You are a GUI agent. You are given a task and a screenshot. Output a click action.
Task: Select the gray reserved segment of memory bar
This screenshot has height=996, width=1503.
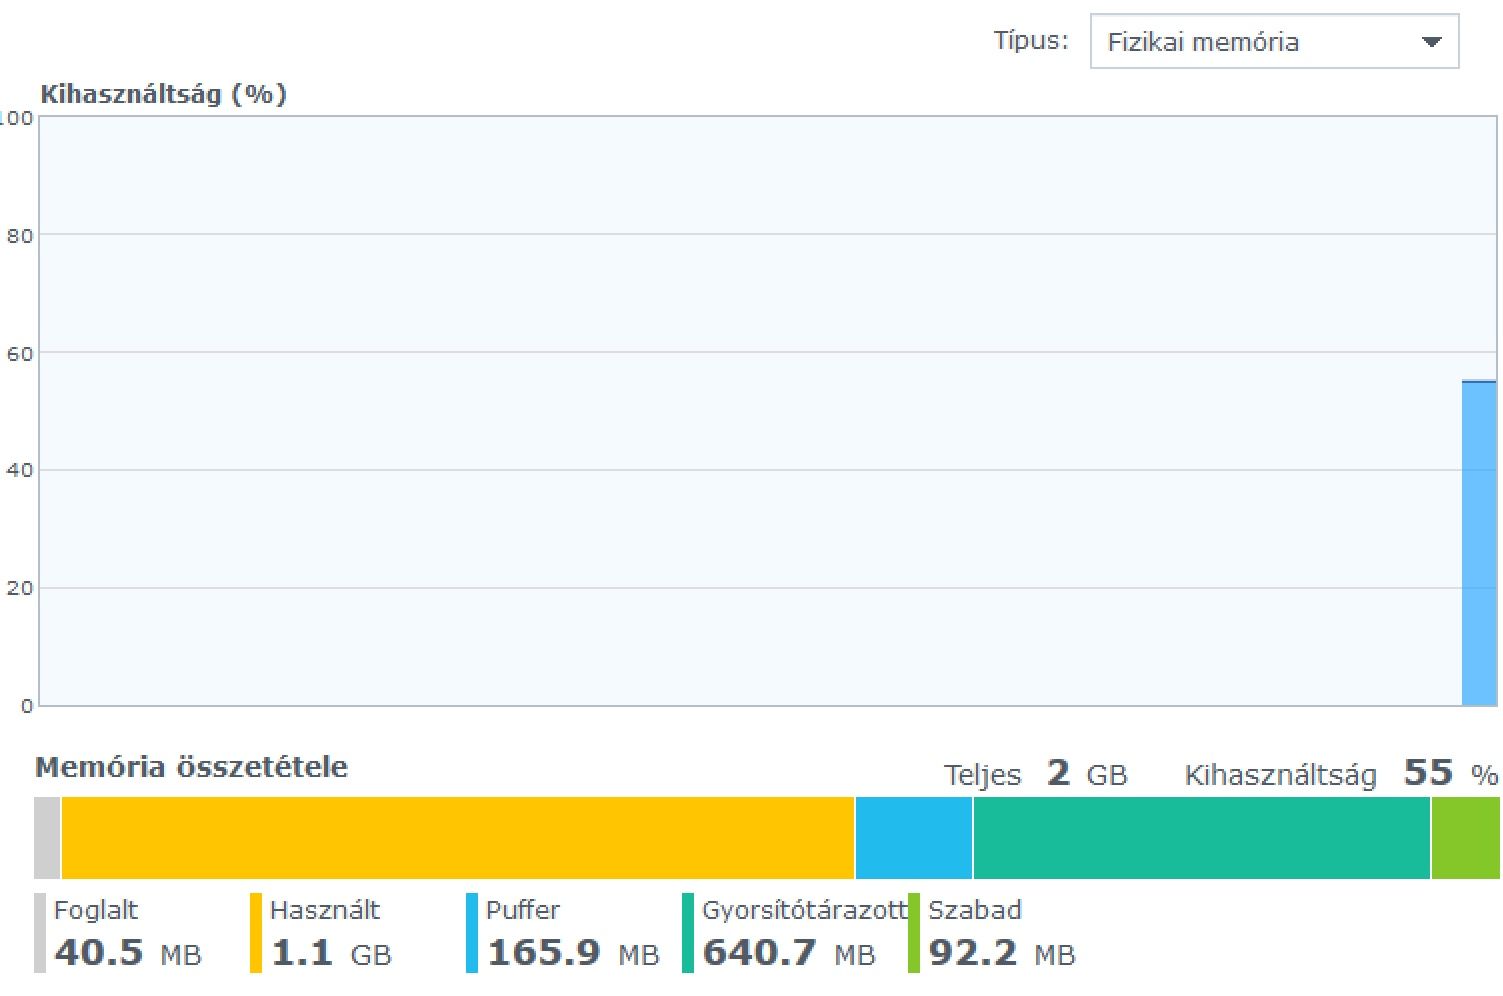47,838
